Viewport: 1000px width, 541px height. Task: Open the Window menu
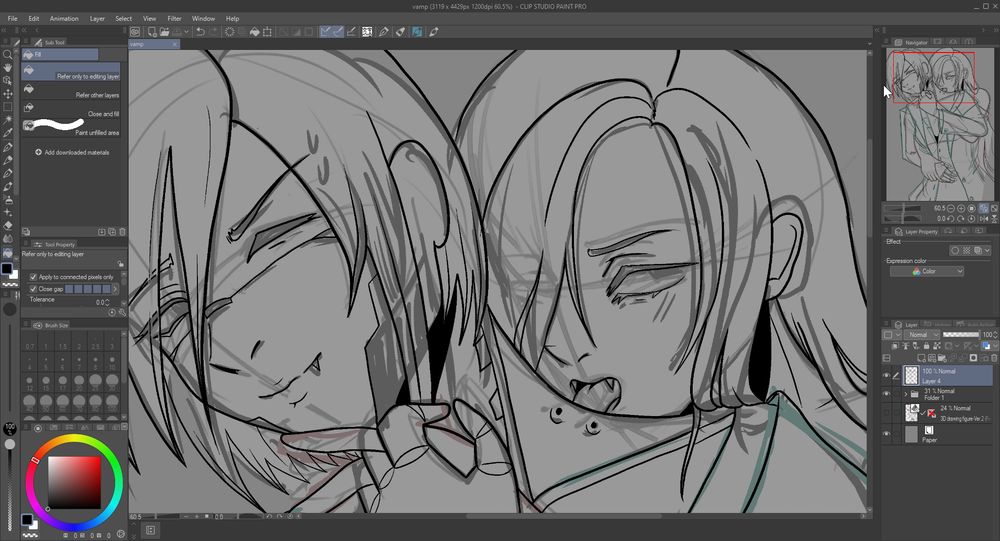coord(203,19)
